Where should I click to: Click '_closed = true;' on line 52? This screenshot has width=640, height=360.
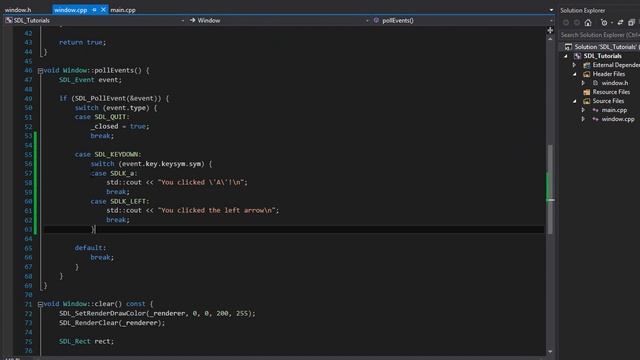coord(120,127)
